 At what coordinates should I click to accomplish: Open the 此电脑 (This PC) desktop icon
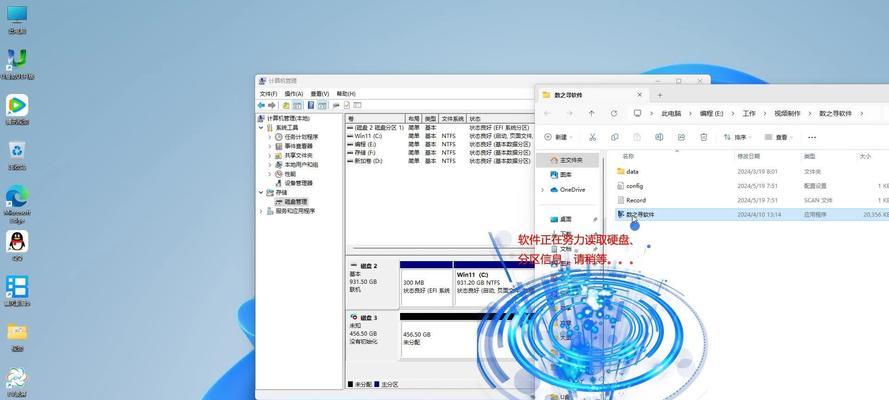pyautogui.click(x=17, y=19)
